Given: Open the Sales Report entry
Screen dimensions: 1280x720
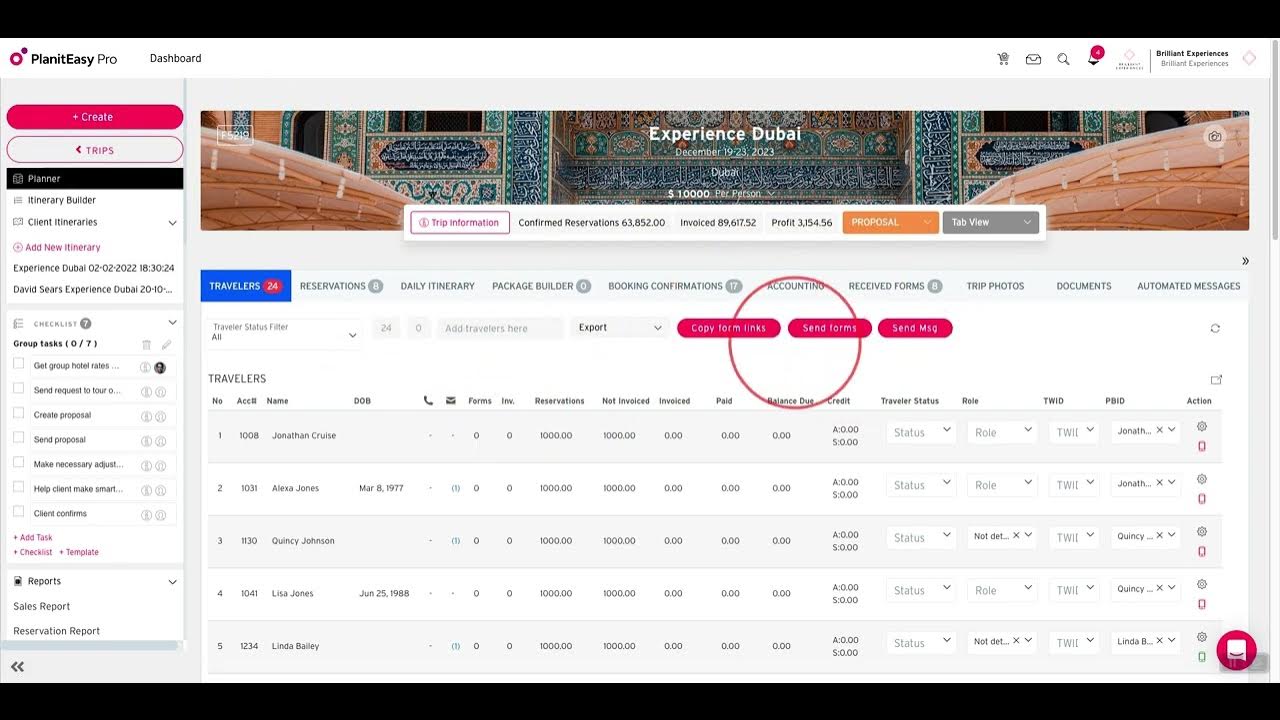Looking at the screenshot, I should click(42, 606).
